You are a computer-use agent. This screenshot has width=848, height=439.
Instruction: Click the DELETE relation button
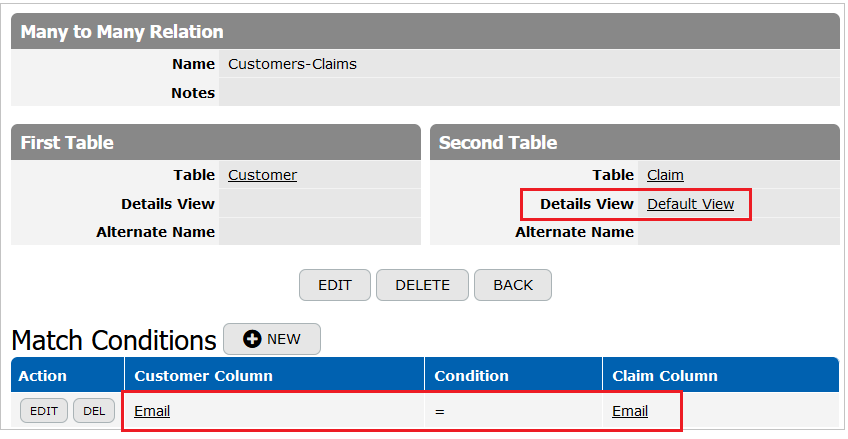[422, 285]
